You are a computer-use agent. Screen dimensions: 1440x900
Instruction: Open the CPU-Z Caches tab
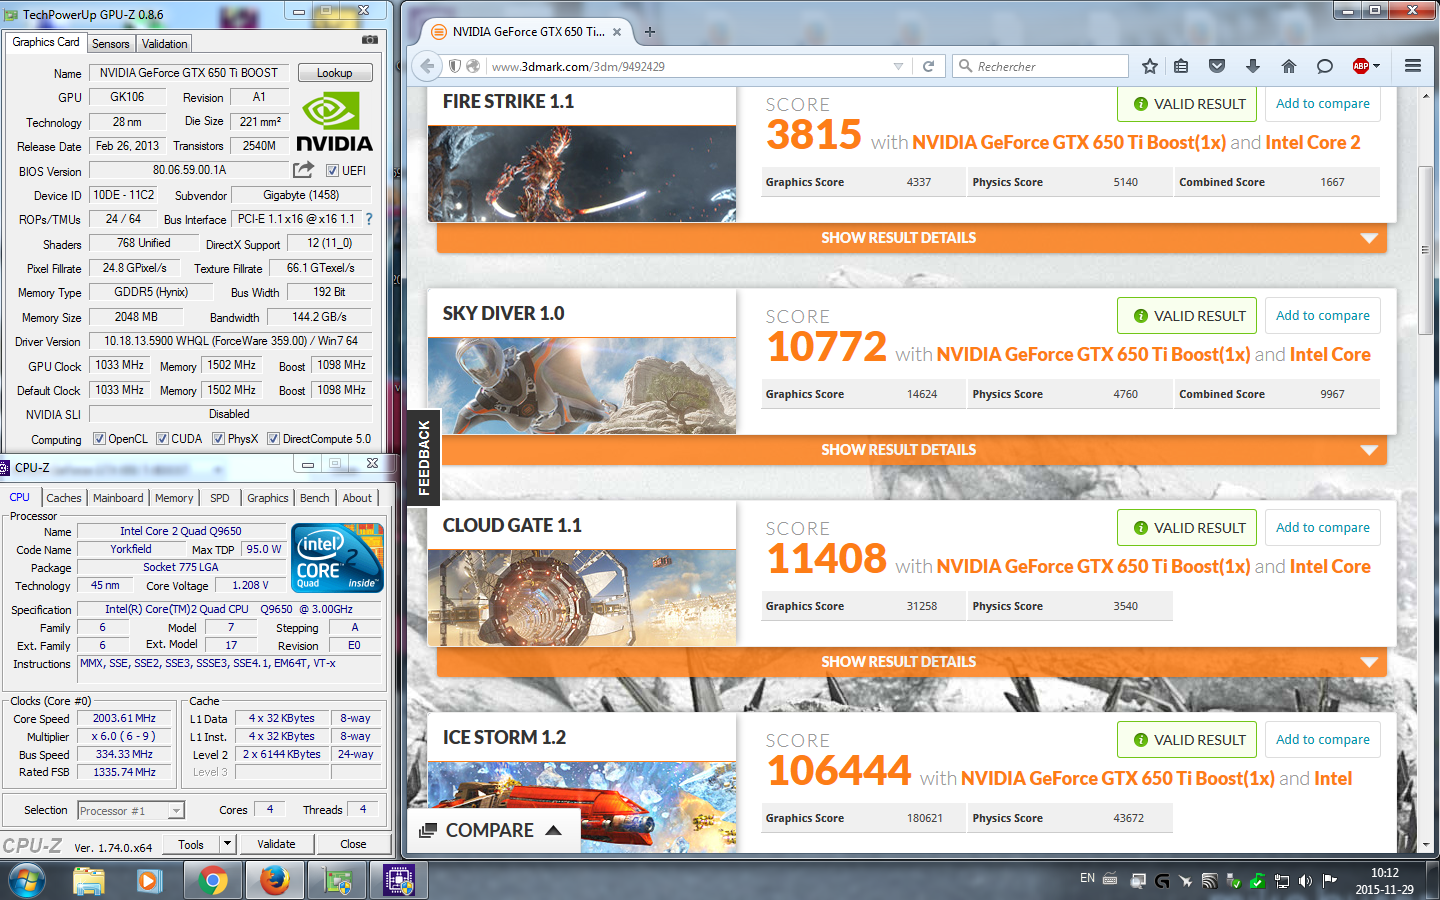pyautogui.click(x=64, y=498)
